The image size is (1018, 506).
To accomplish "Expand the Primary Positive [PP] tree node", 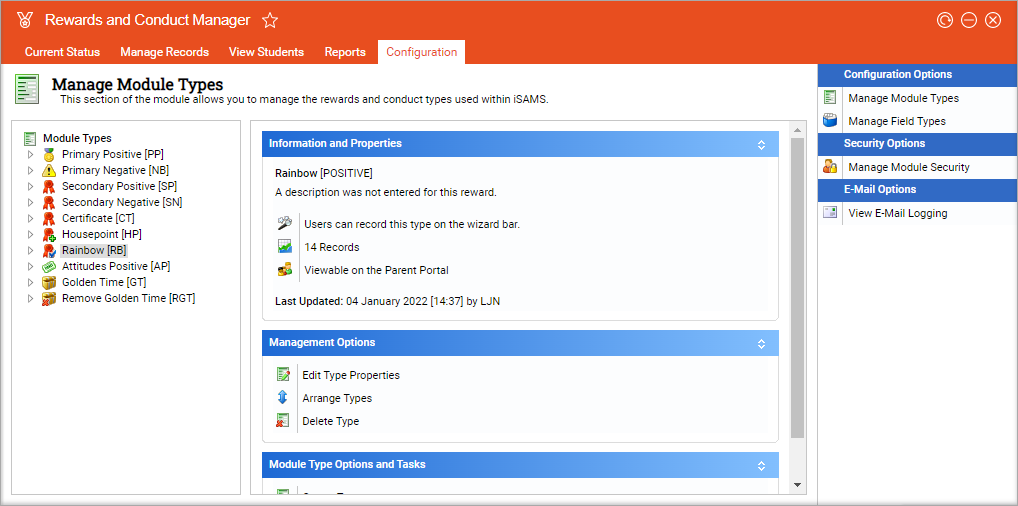I will coord(30,154).
